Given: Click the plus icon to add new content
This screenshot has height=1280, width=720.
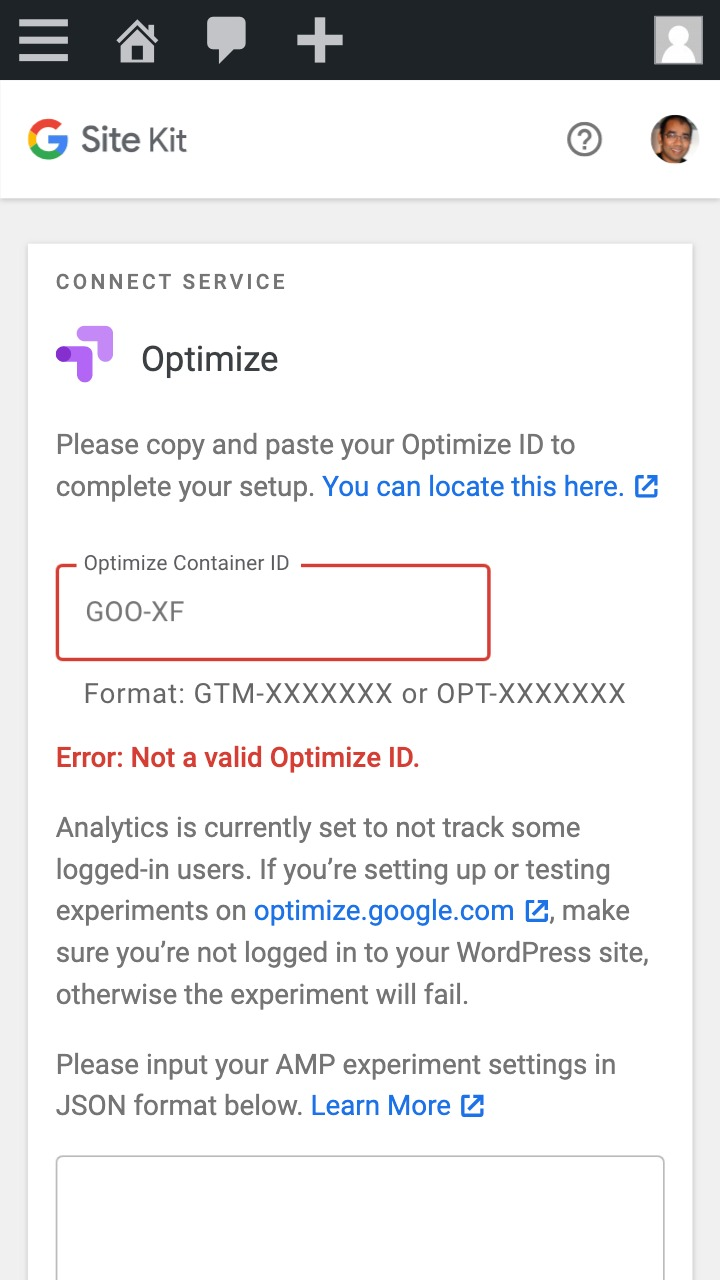Looking at the screenshot, I should (x=318, y=40).
